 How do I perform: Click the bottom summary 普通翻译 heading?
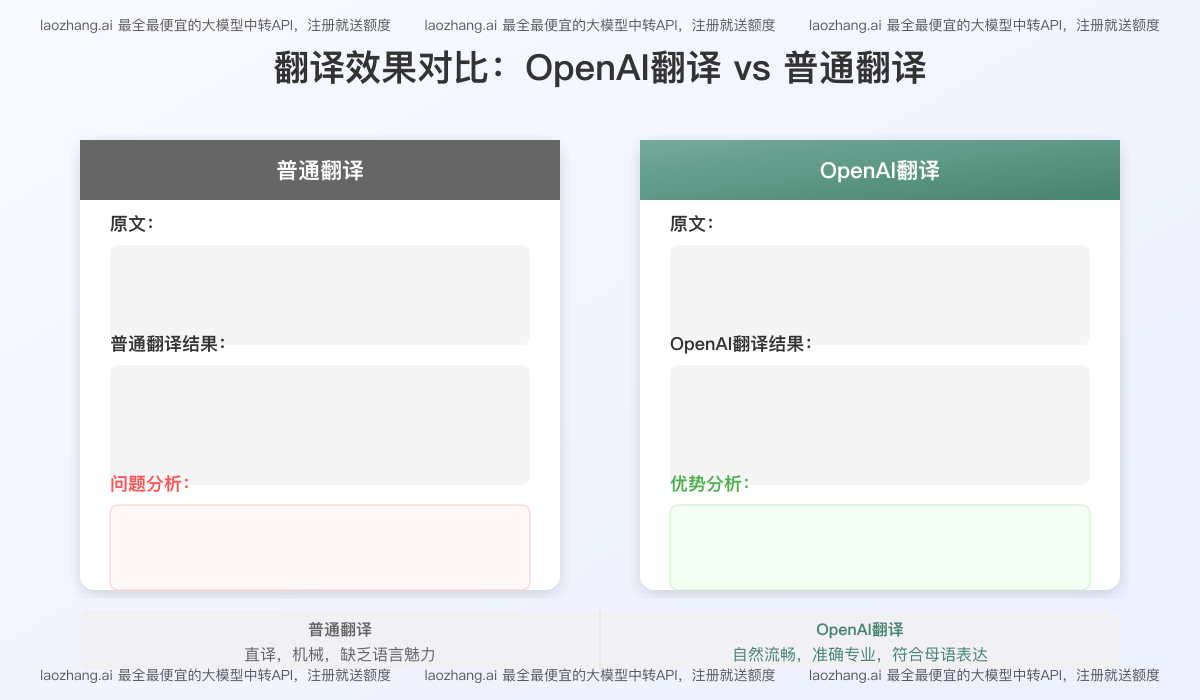click(340, 630)
